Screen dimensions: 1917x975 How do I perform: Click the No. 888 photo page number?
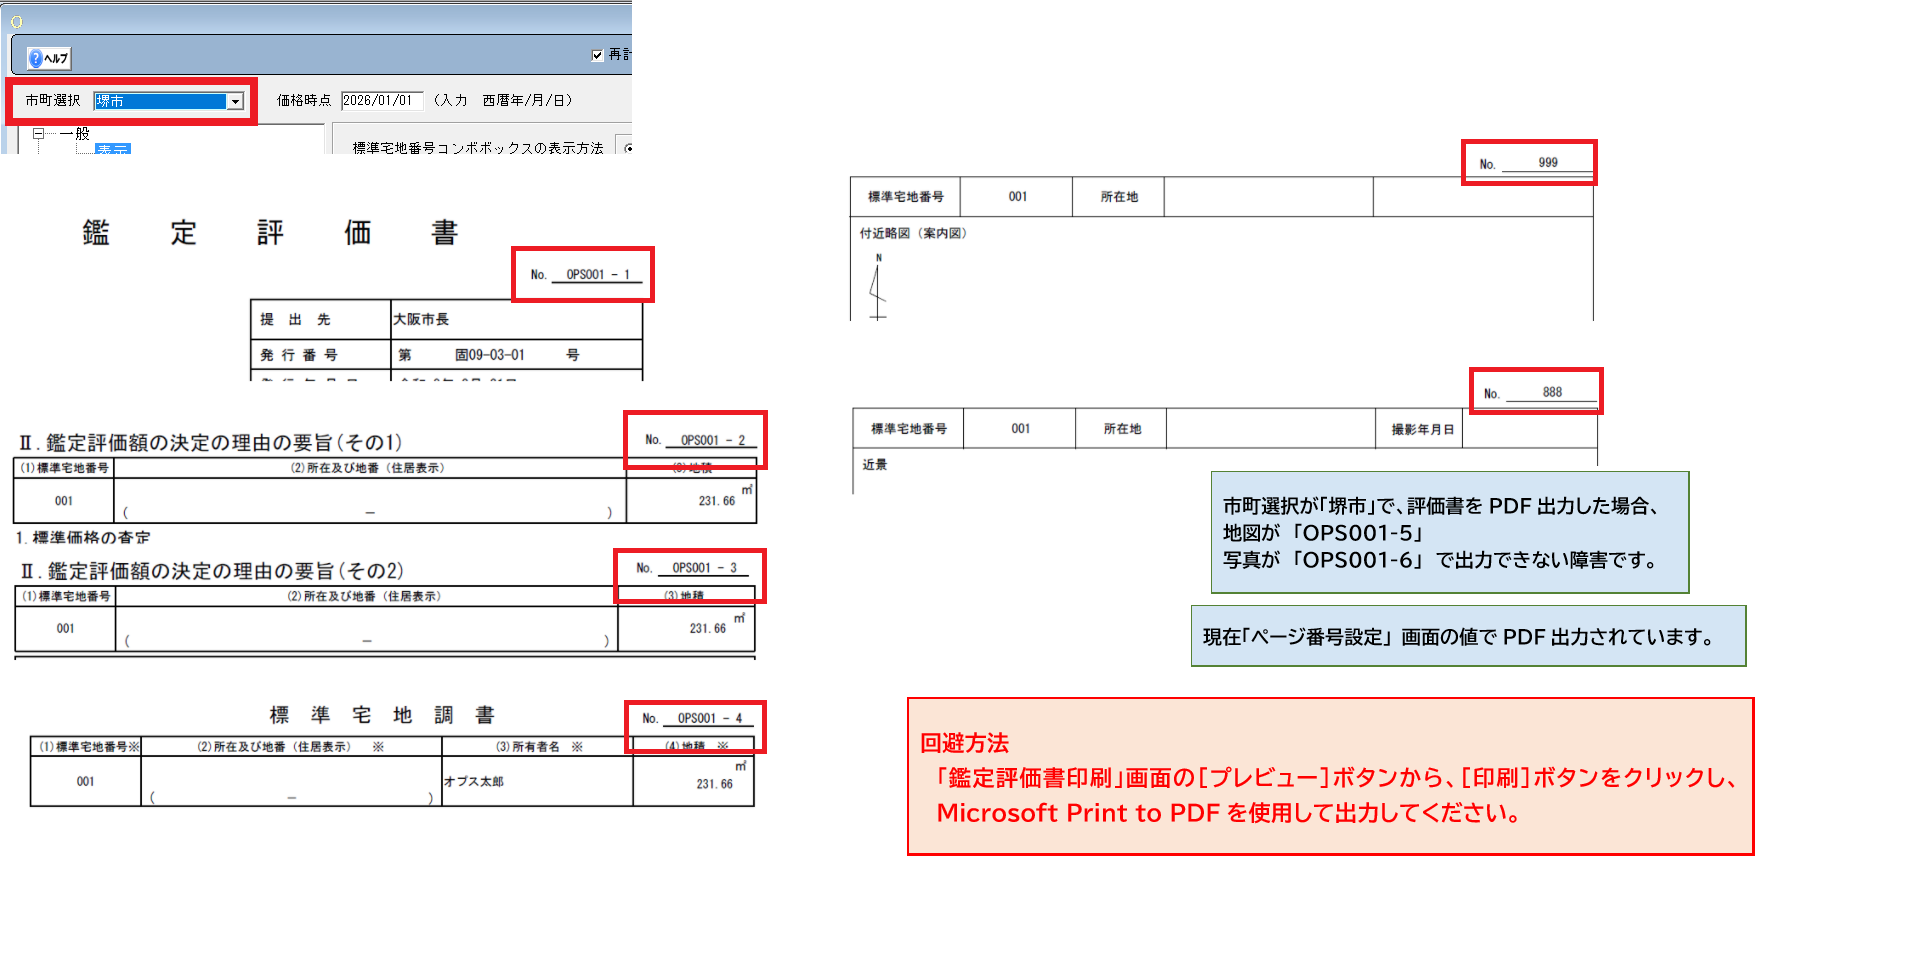pos(1550,393)
